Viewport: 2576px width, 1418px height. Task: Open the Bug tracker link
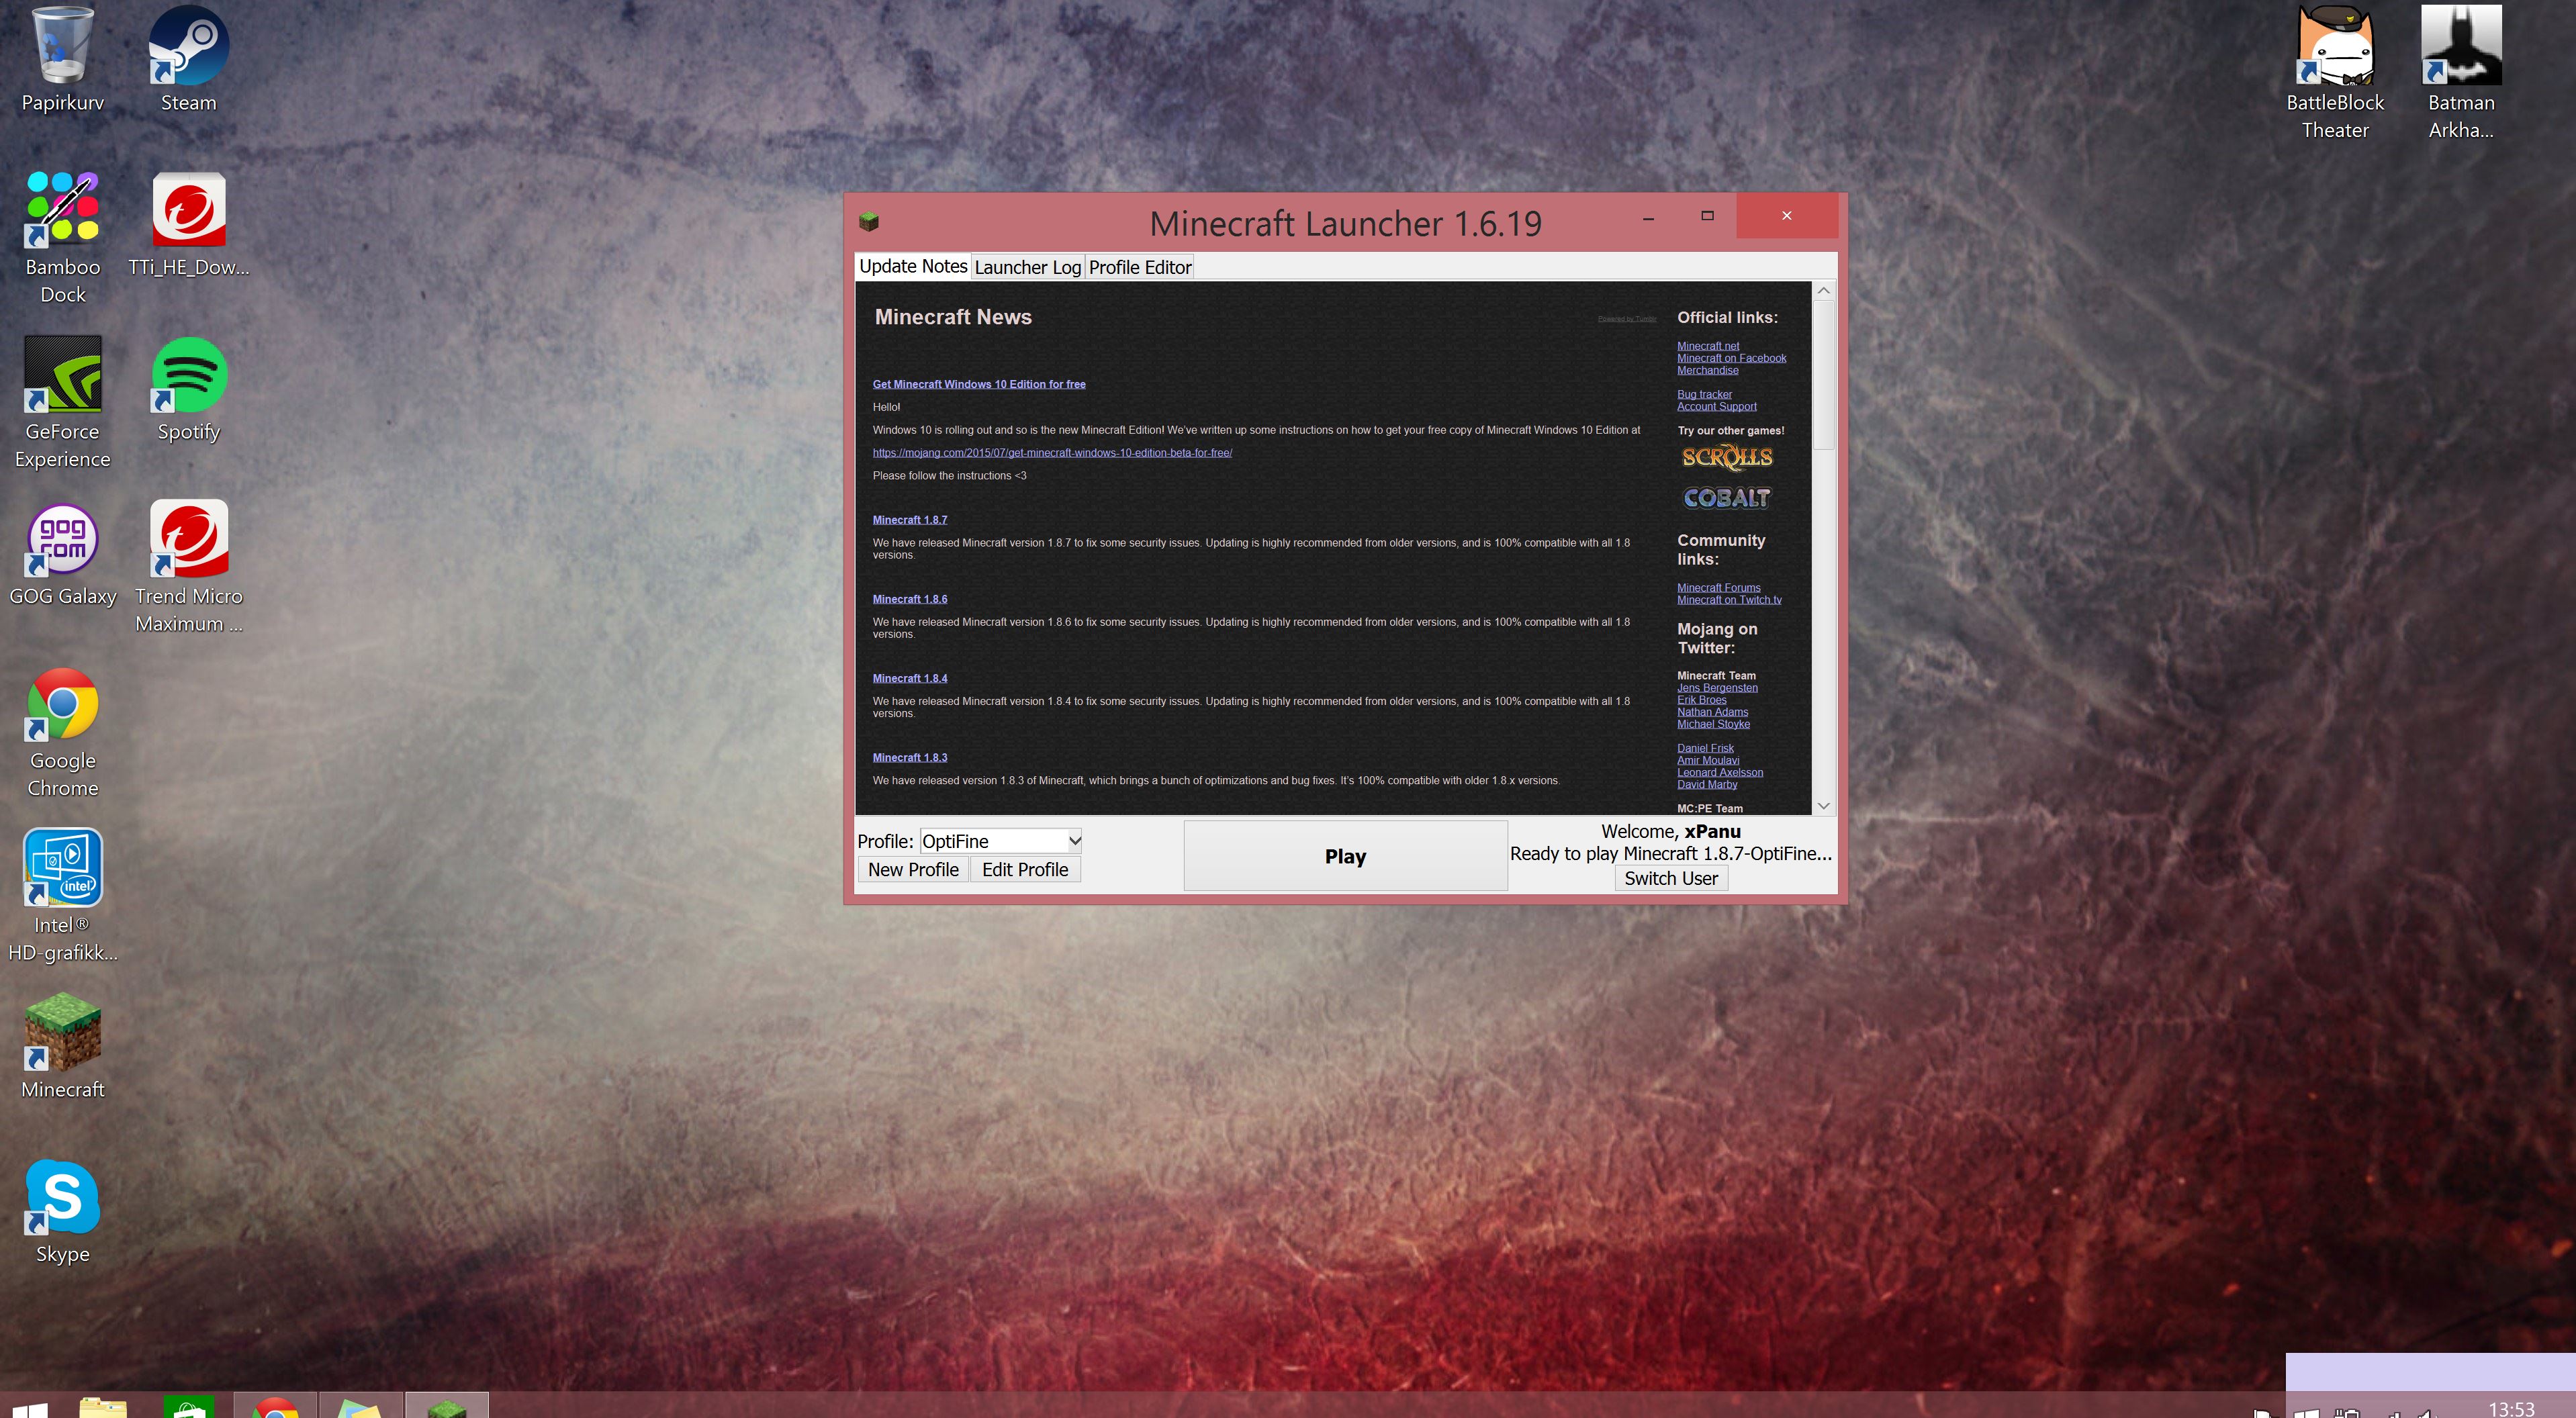click(1704, 394)
